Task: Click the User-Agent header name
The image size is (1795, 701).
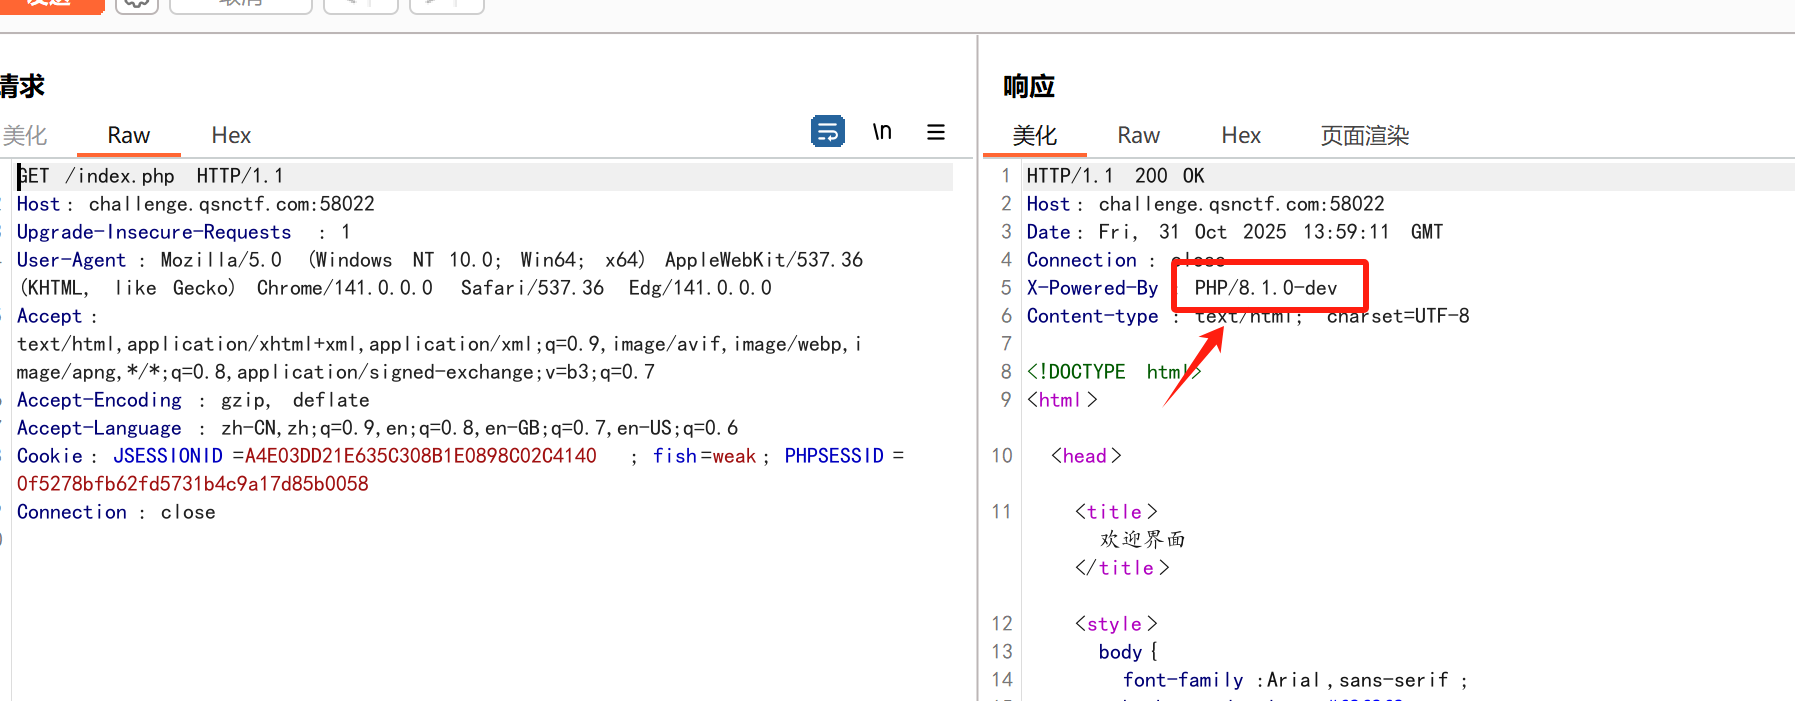Action: coord(72,260)
